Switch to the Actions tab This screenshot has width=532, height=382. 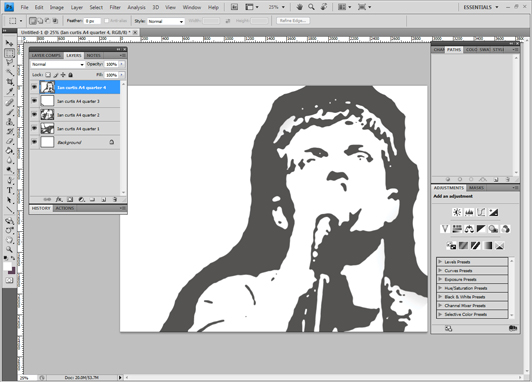(x=64, y=208)
